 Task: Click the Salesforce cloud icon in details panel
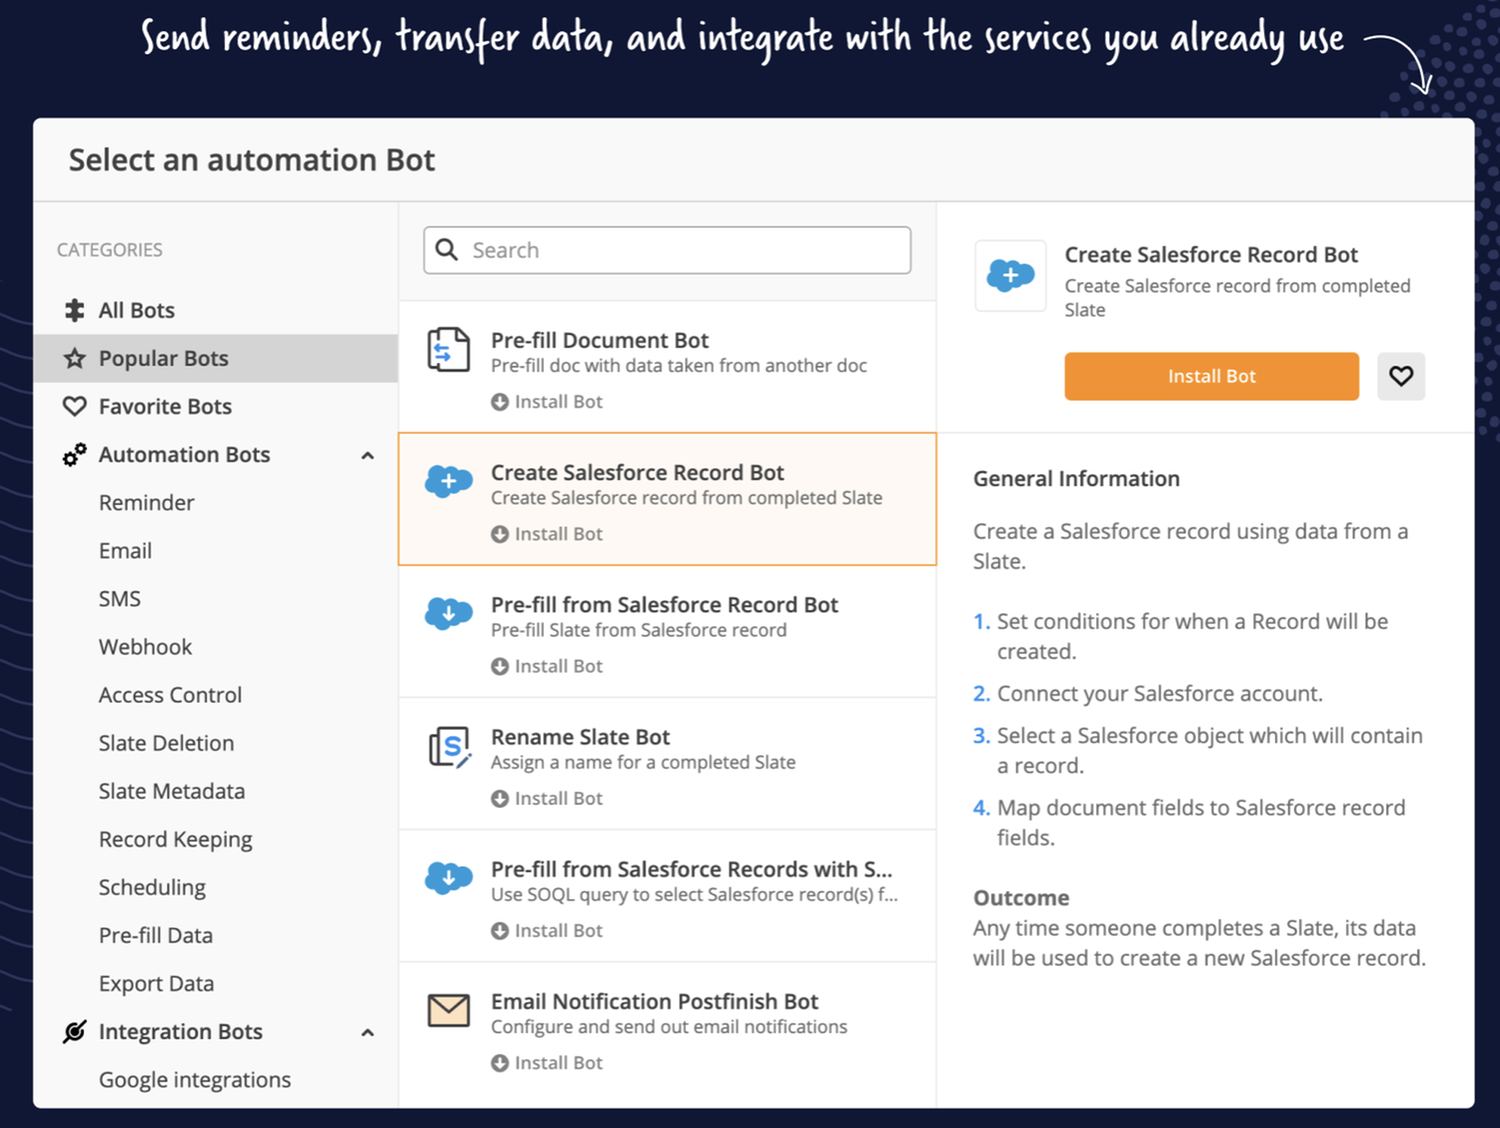[x=1011, y=275]
